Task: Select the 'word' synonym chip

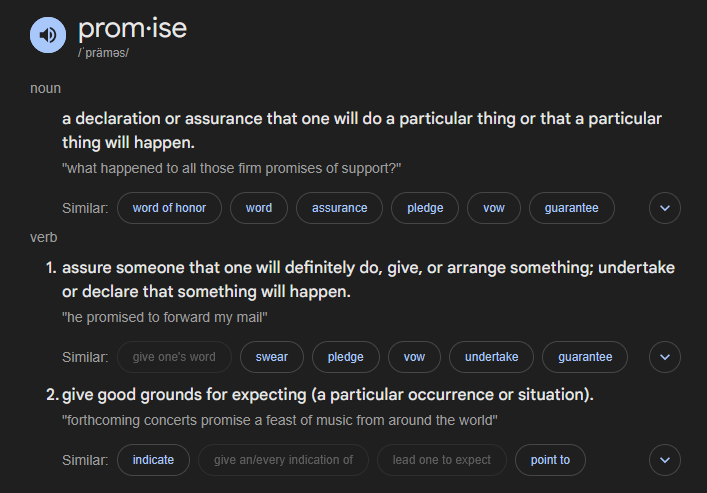Action: pos(259,208)
